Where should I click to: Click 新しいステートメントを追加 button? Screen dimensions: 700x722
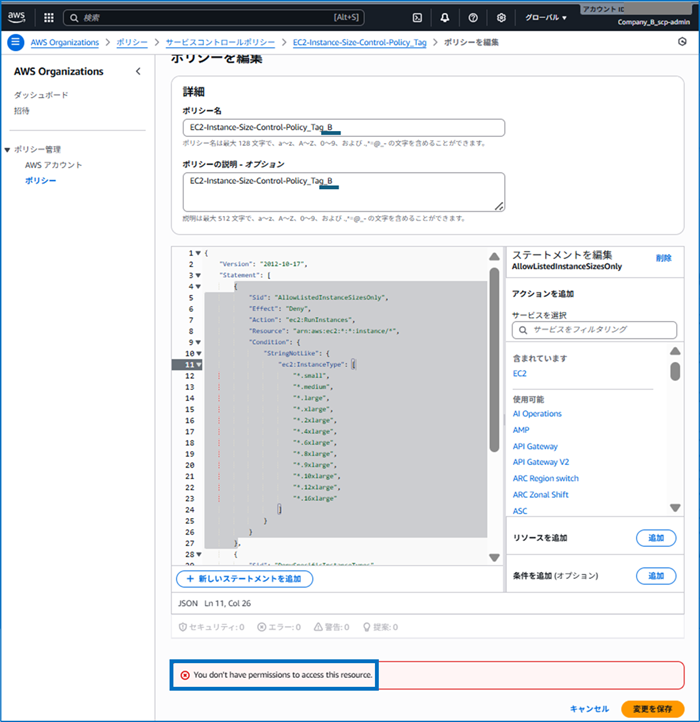[x=245, y=579]
